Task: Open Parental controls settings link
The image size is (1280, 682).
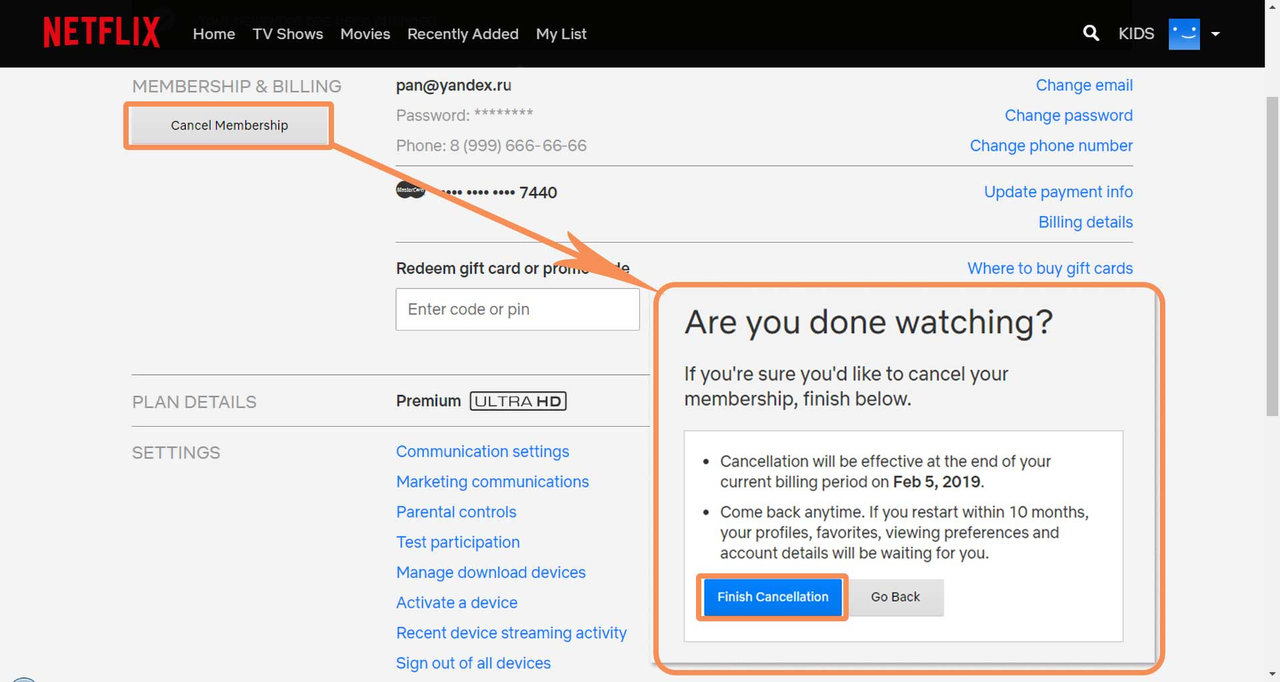Action: pyautogui.click(x=456, y=512)
